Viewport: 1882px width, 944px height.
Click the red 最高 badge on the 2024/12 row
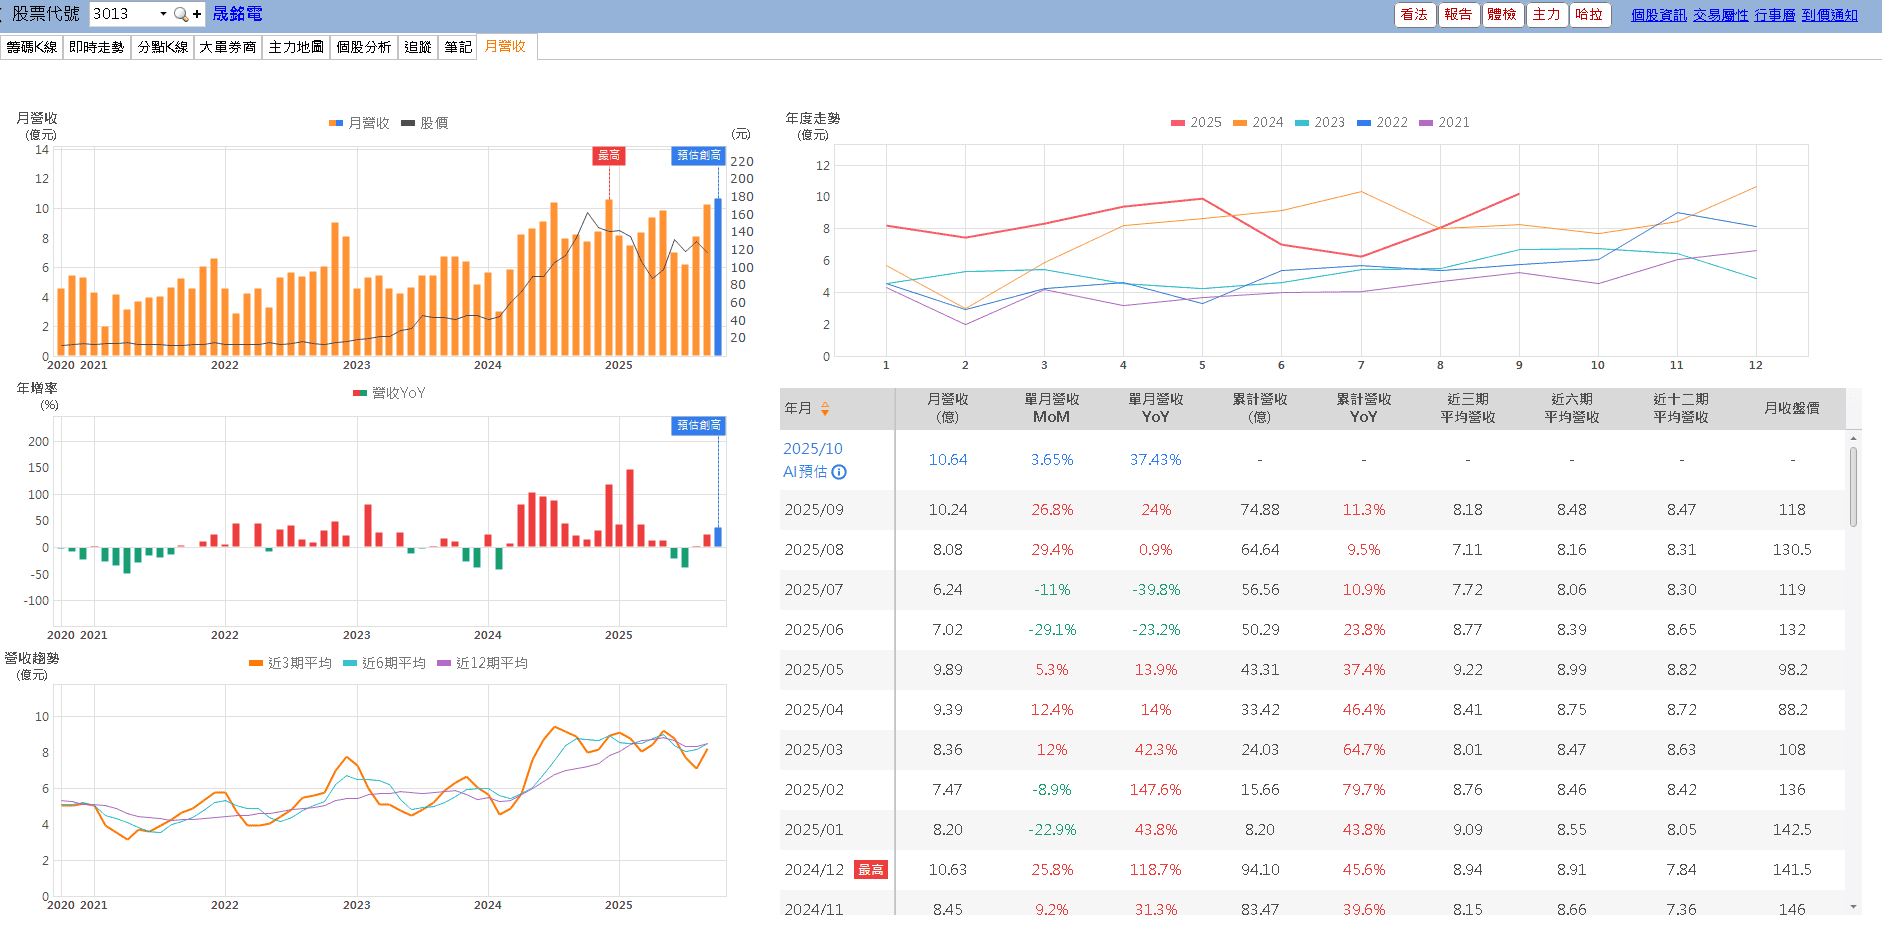(x=871, y=870)
